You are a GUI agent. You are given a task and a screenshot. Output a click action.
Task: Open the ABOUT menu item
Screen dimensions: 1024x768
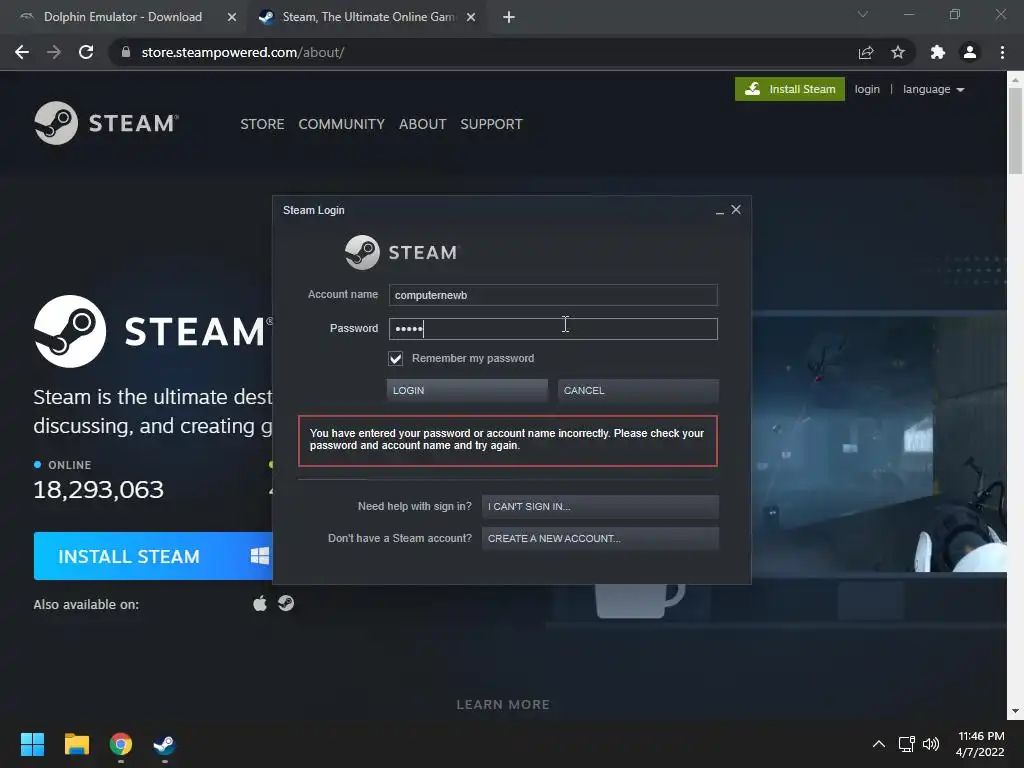pyautogui.click(x=423, y=124)
